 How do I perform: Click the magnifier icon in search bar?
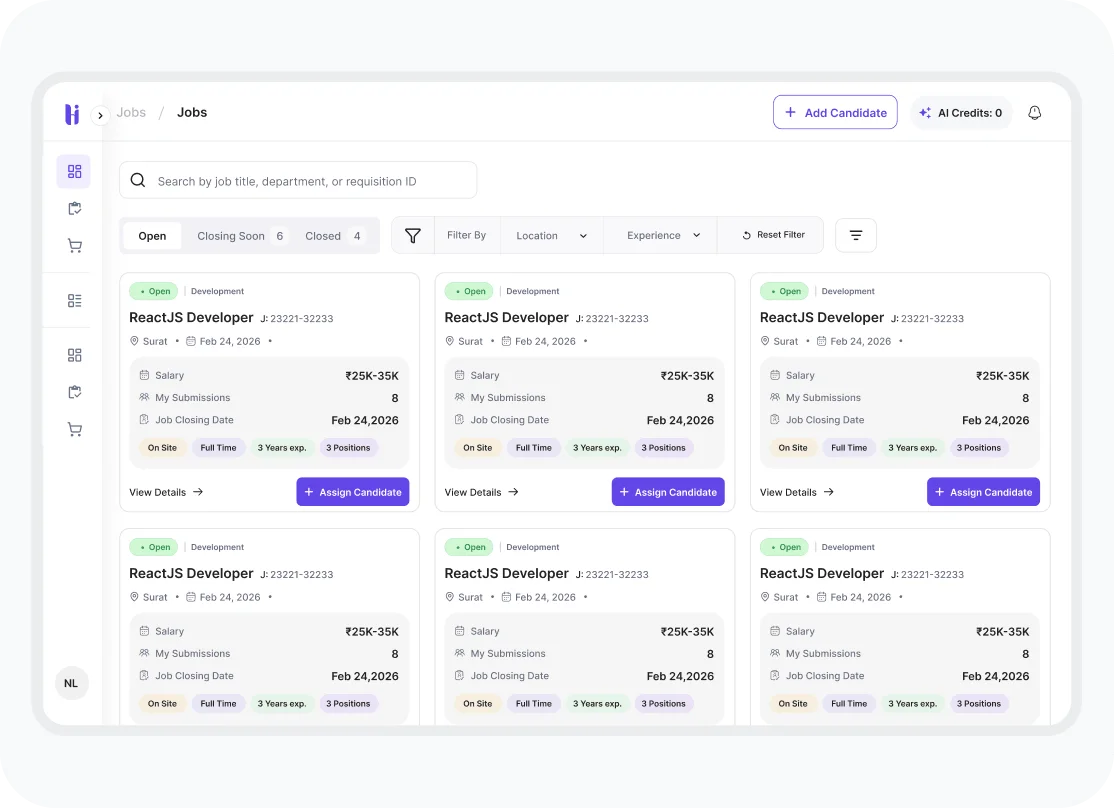tap(139, 181)
